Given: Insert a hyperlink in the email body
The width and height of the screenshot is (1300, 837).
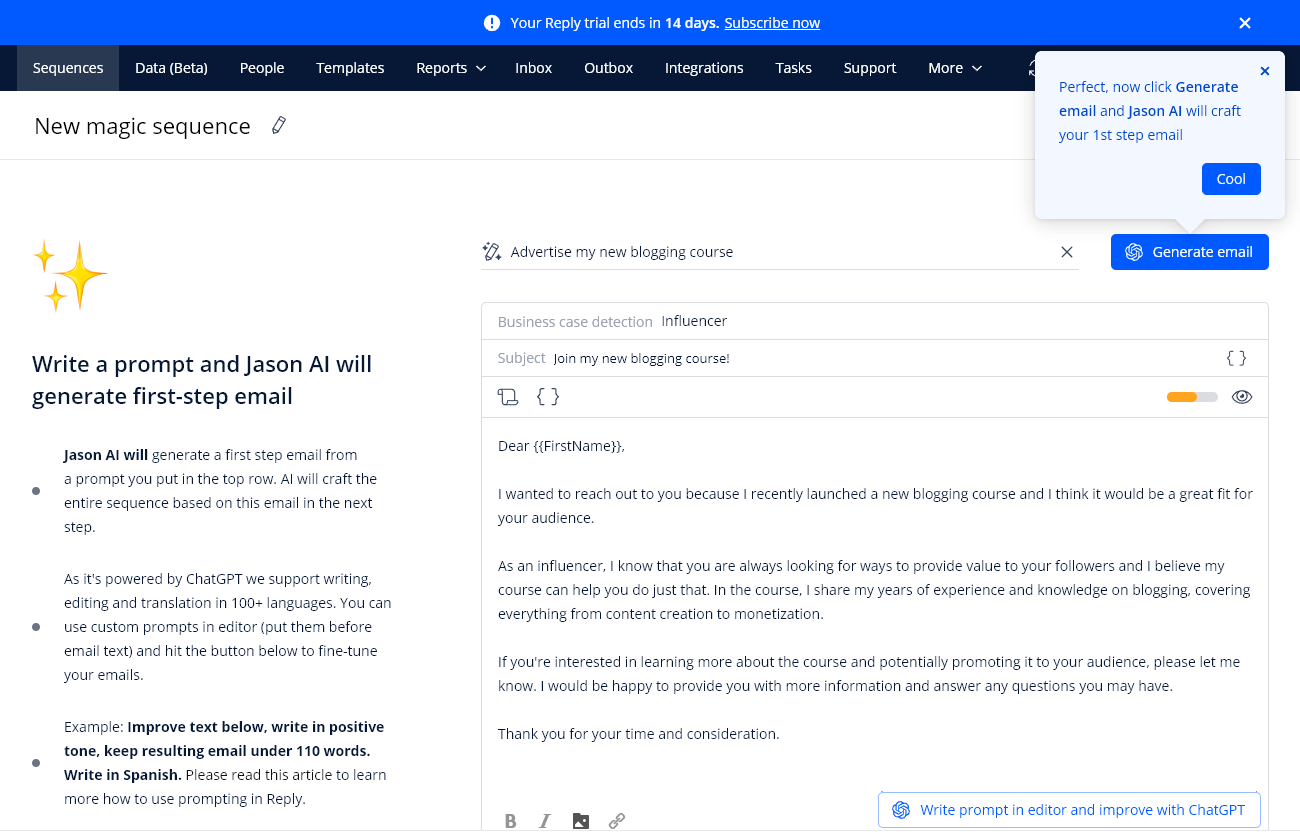Looking at the screenshot, I should tap(617, 820).
